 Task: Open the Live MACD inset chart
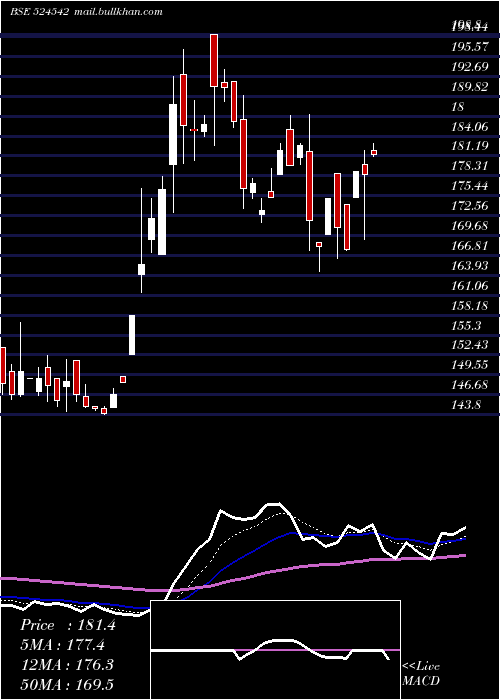click(275, 650)
